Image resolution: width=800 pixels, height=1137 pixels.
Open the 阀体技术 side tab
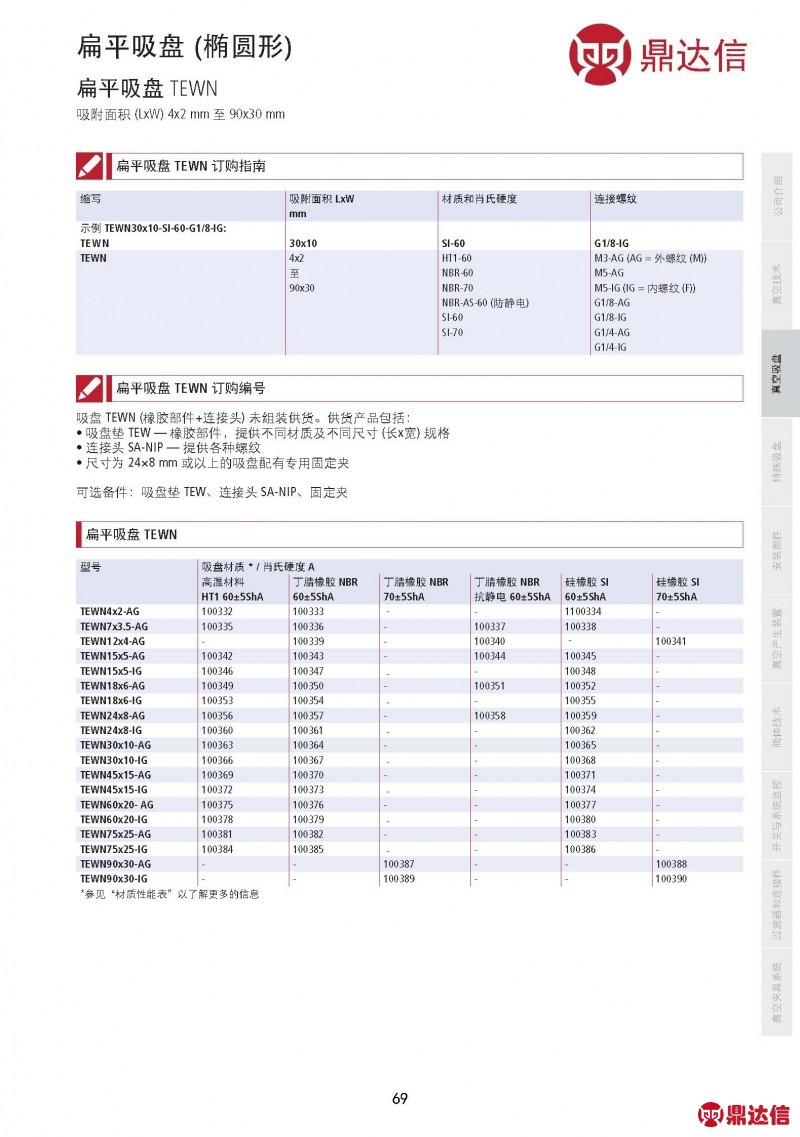(777, 727)
